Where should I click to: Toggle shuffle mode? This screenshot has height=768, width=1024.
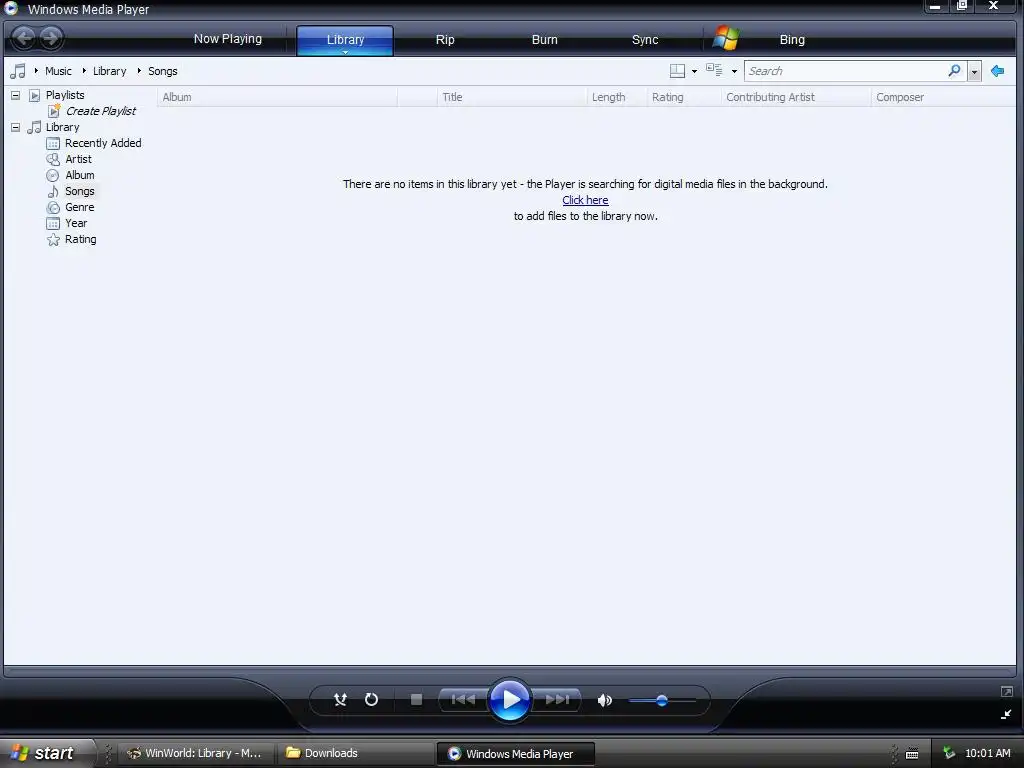click(340, 700)
